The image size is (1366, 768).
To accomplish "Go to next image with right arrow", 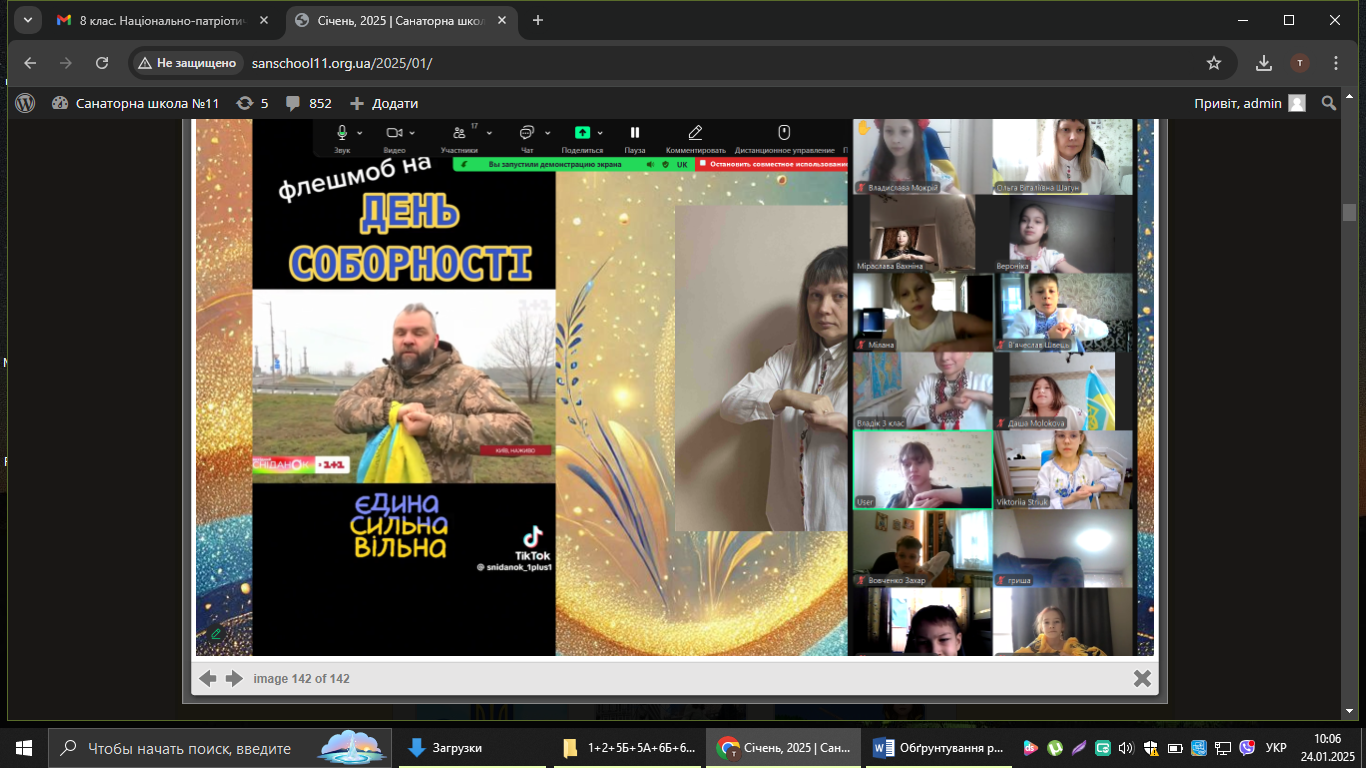I will point(235,679).
